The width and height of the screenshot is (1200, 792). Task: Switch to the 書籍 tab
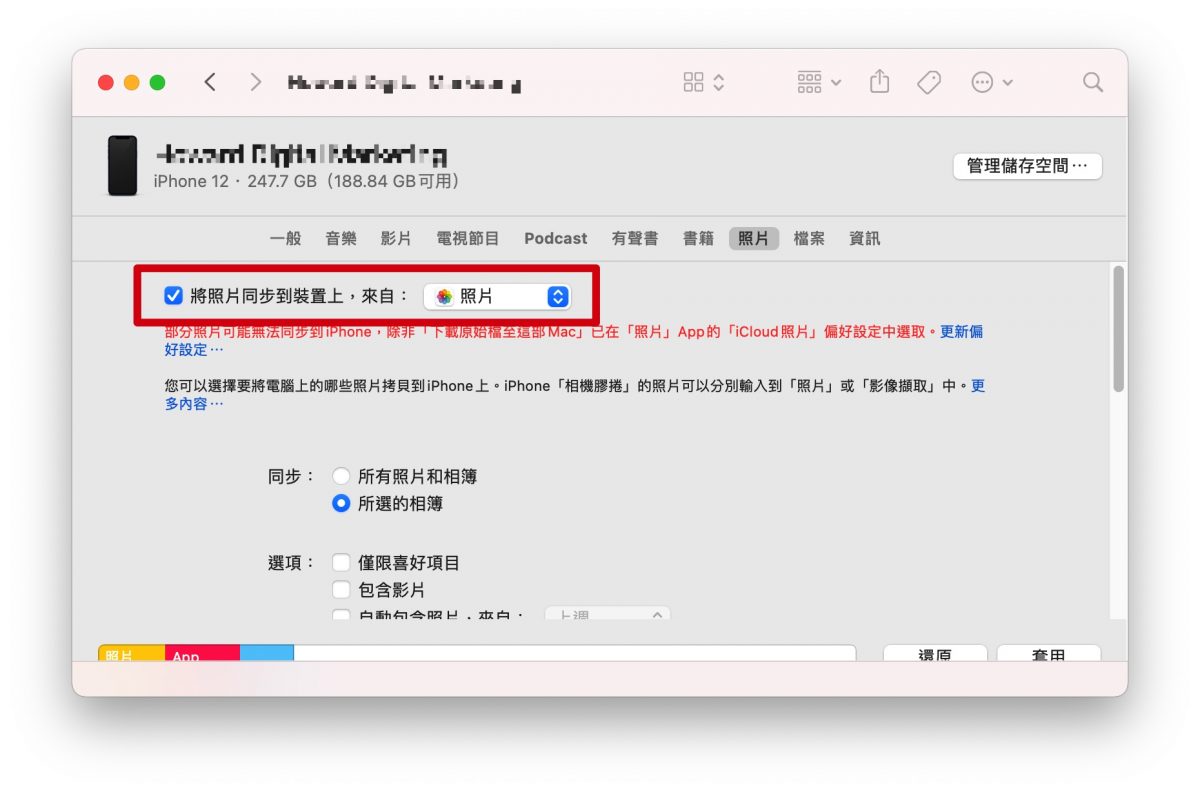point(698,238)
